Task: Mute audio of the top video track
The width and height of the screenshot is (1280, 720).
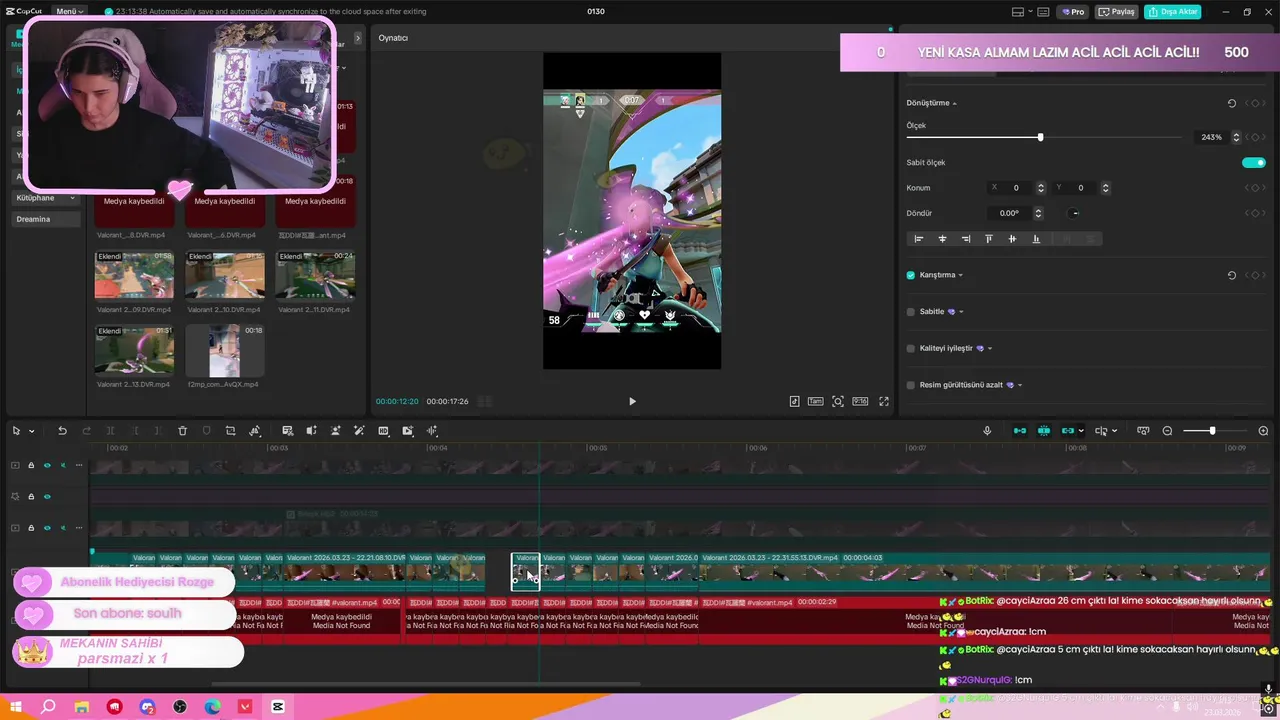Action: point(63,465)
